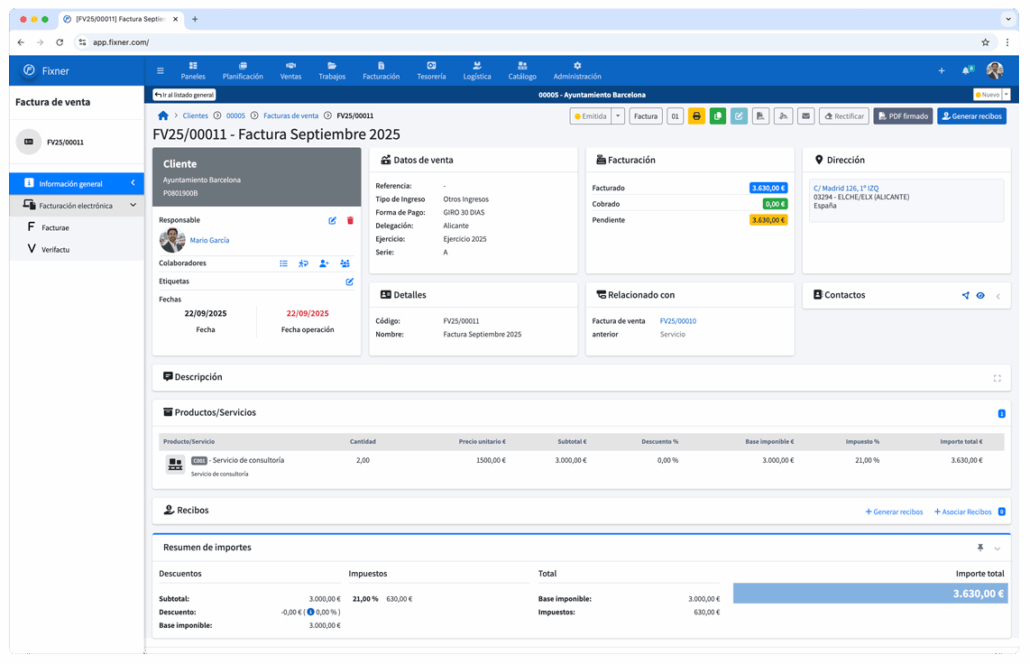Toggle the hamburger sidebar menu
The width and height of the screenshot is (1030, 664).
coord(160,71)
